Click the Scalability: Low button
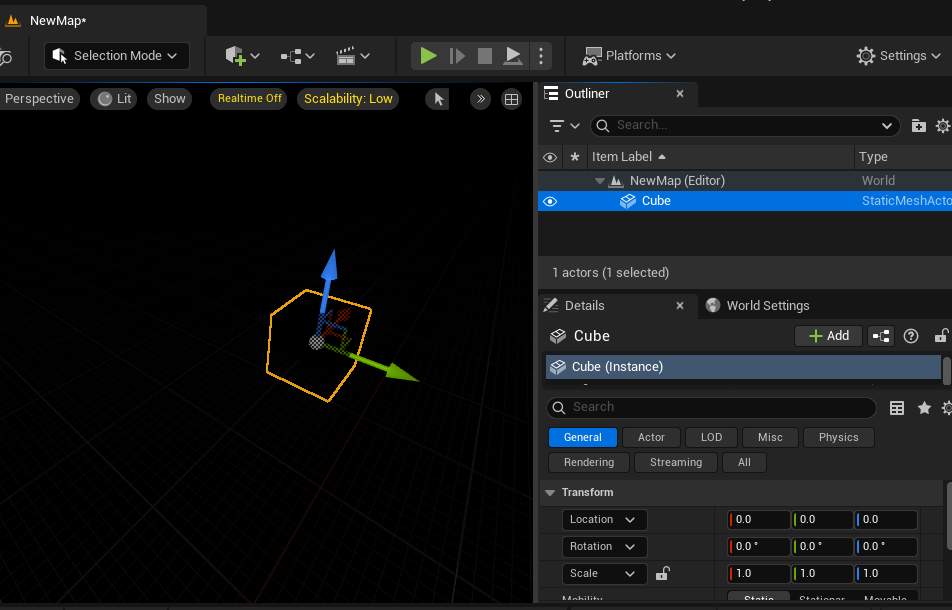 tap(348, 99)
